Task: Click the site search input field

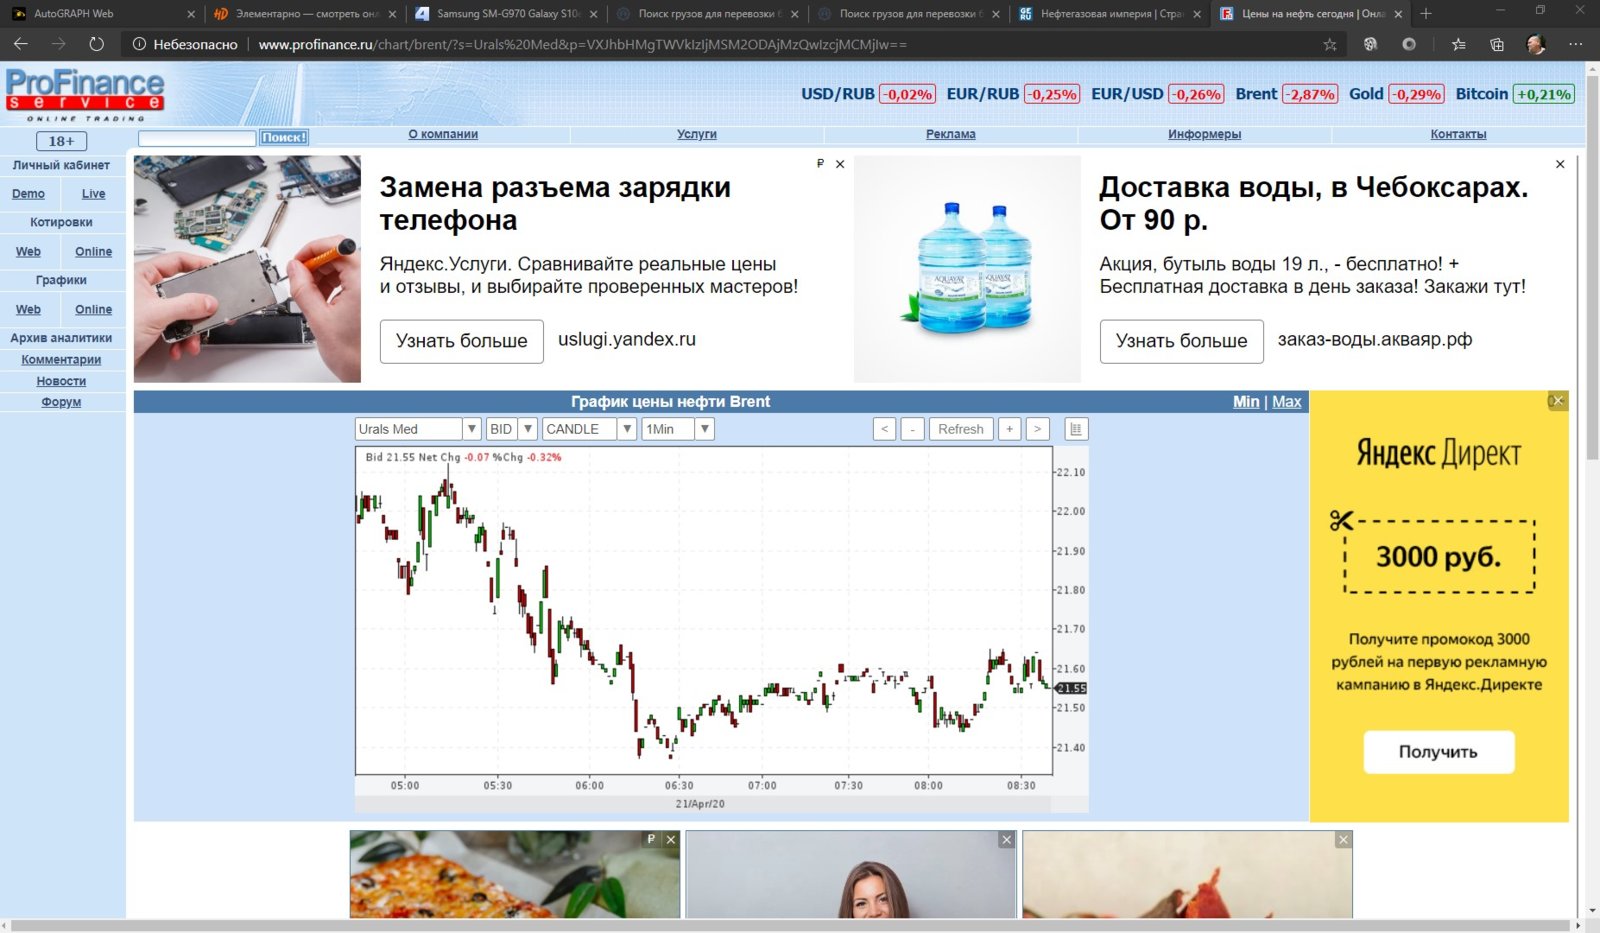Action: pos(197,138)
